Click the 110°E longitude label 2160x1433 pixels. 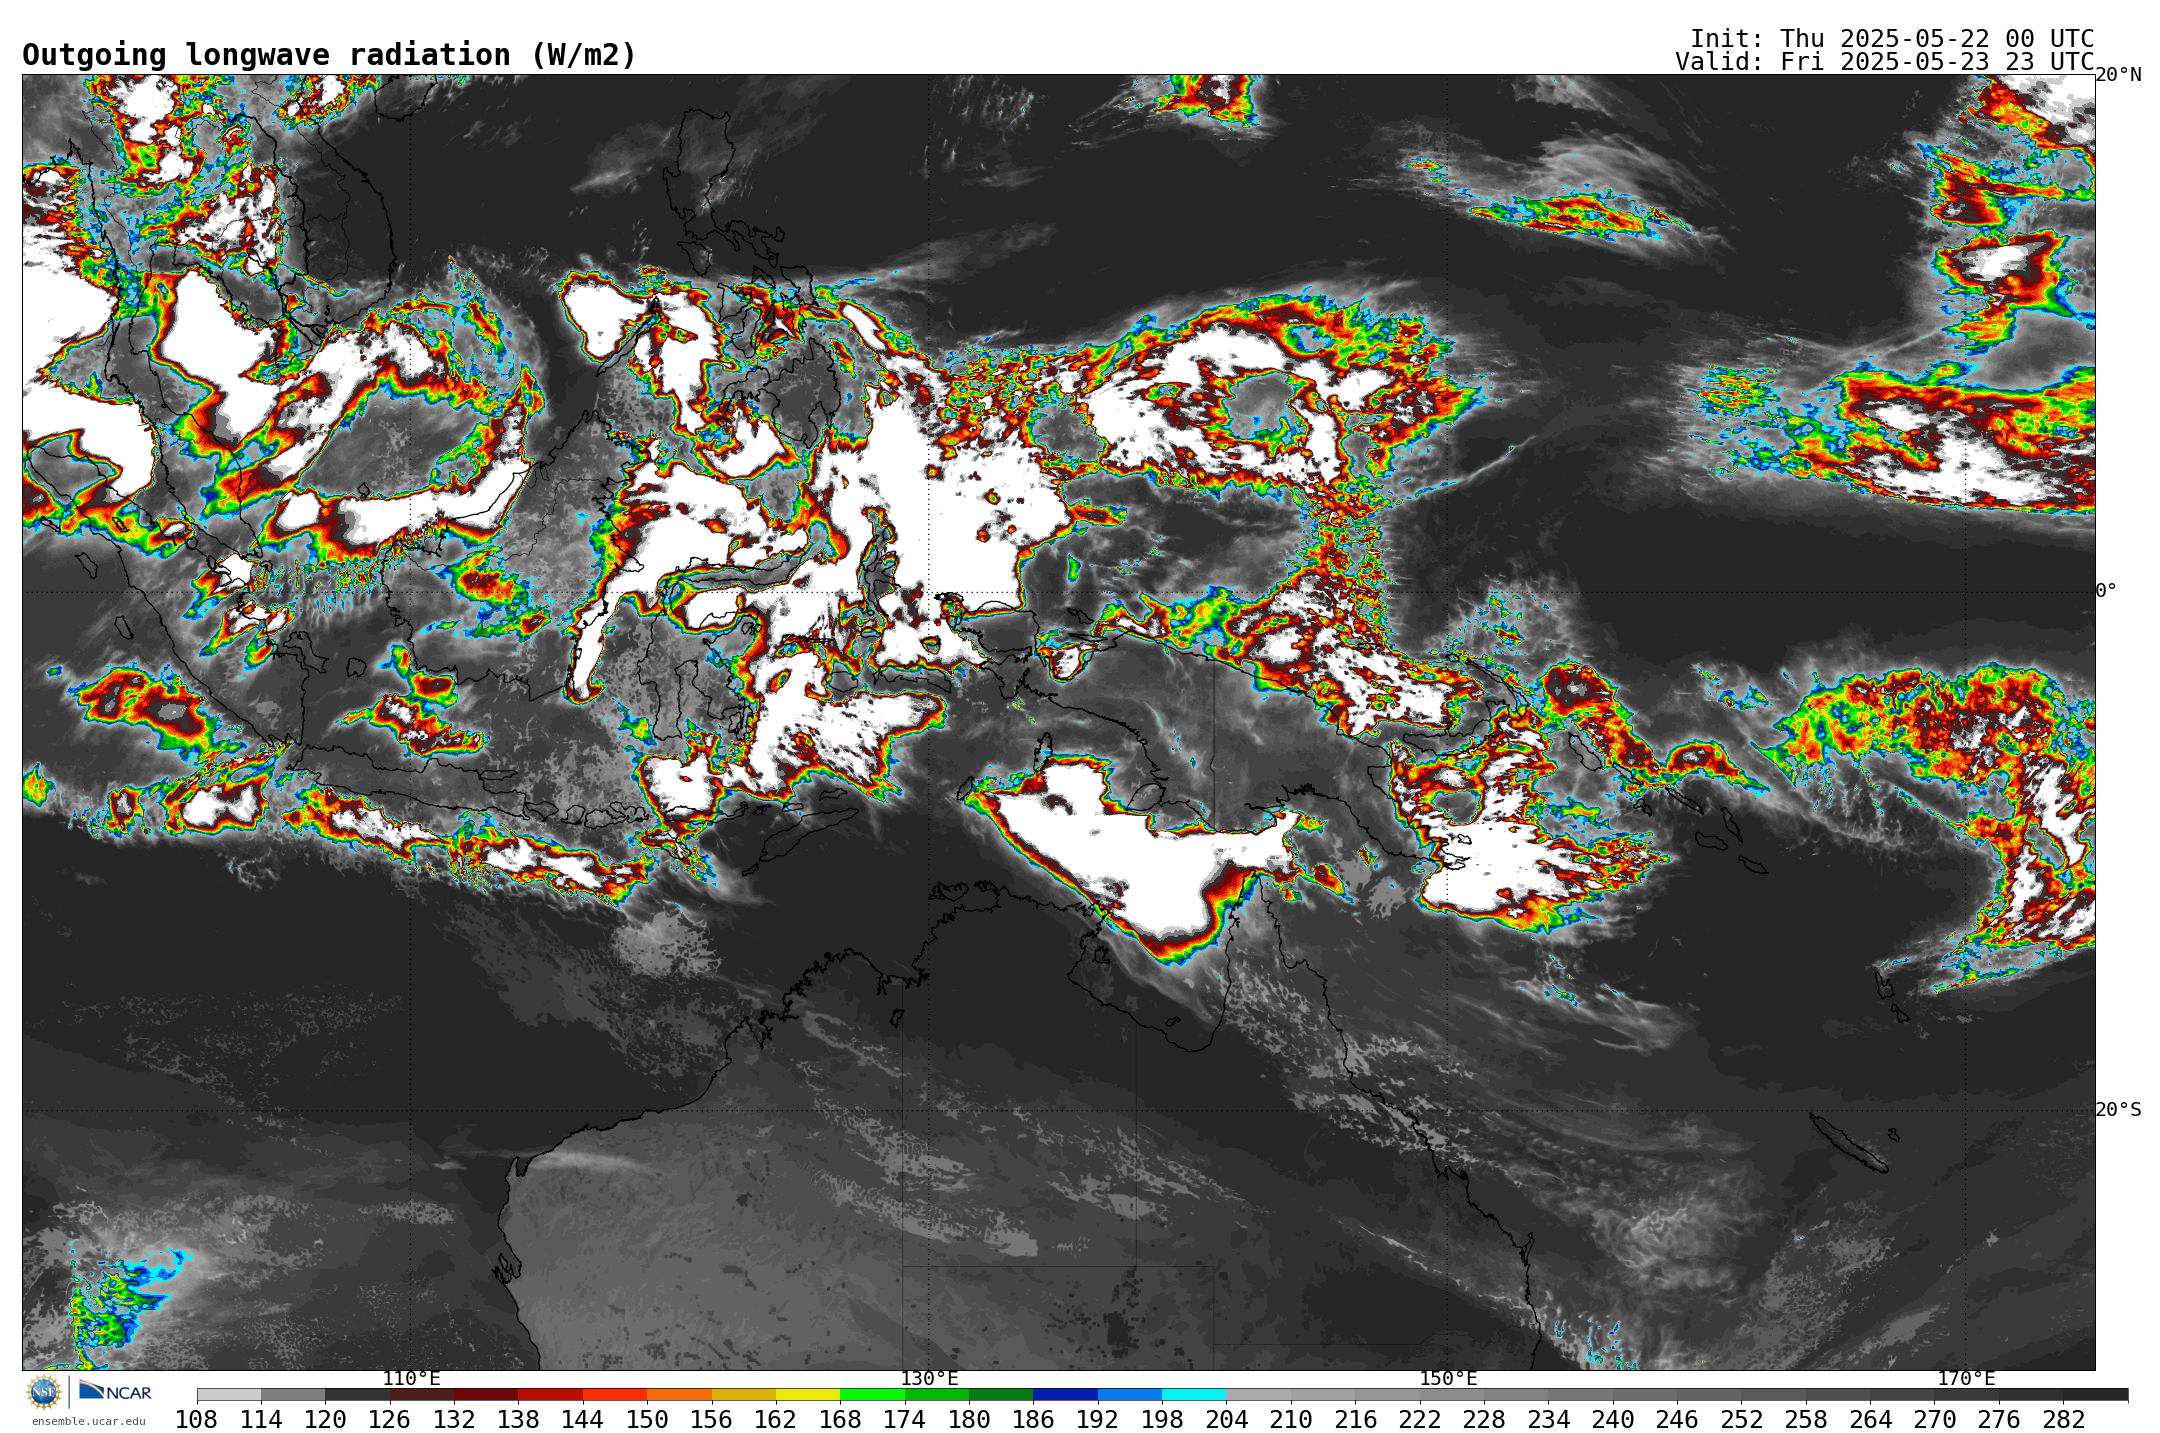(411, 1379)
